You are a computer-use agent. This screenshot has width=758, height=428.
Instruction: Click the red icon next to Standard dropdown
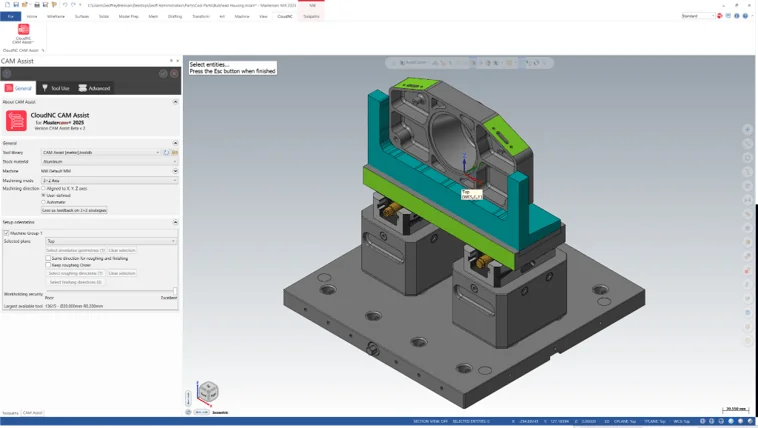pos(720,16)
